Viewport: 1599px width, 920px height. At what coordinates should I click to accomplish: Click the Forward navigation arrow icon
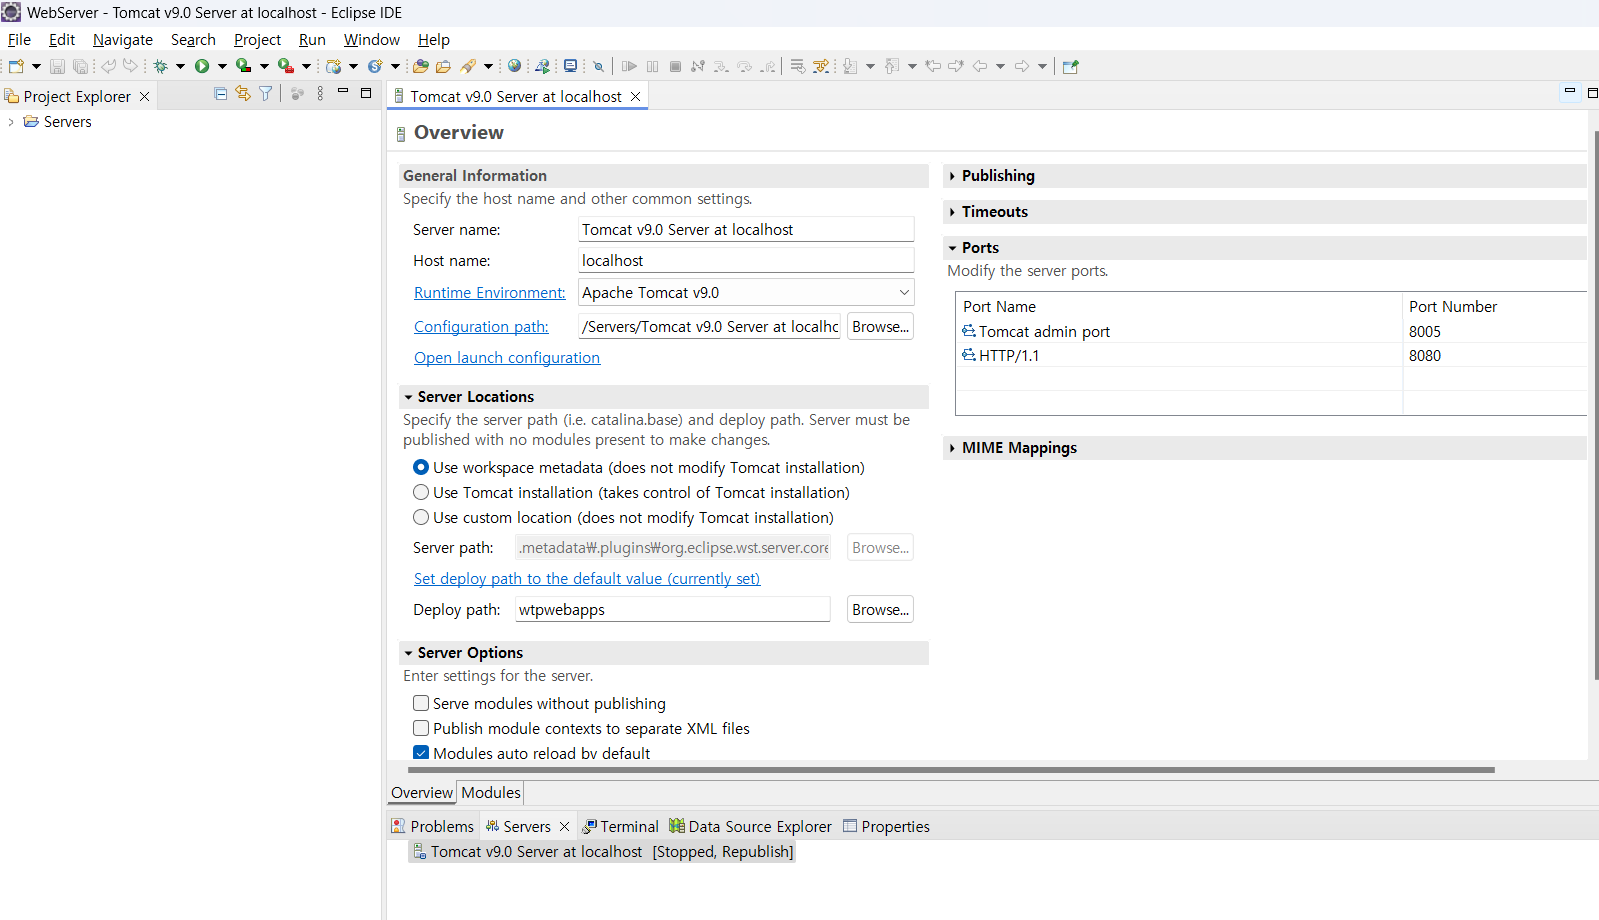[1022, 66]
